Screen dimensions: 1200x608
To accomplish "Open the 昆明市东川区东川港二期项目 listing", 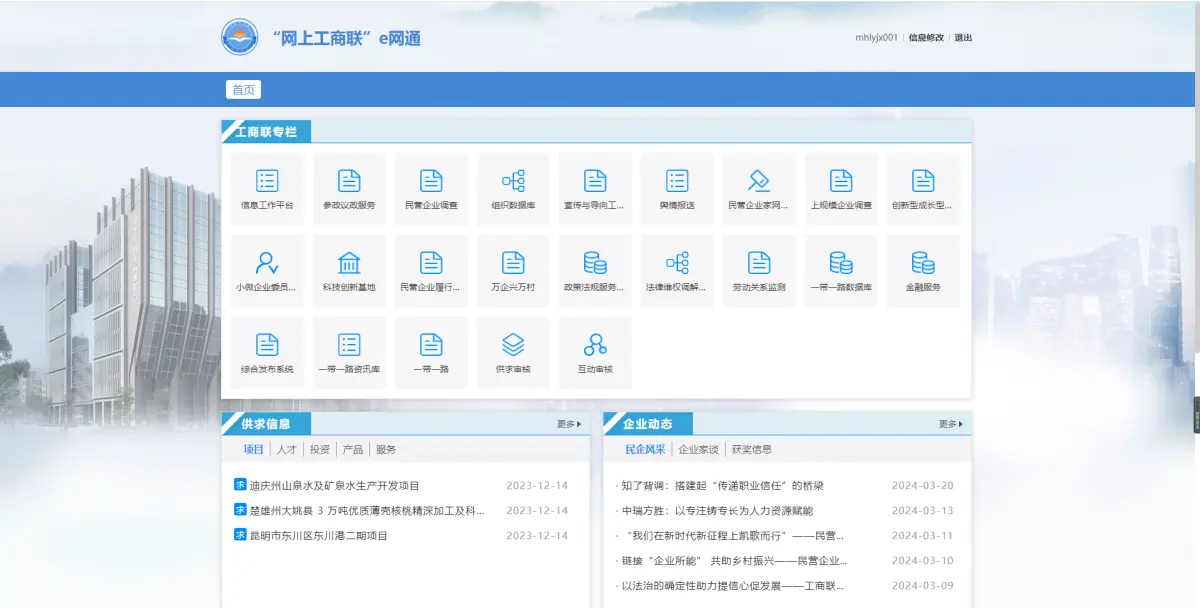I will click(318, 536).
